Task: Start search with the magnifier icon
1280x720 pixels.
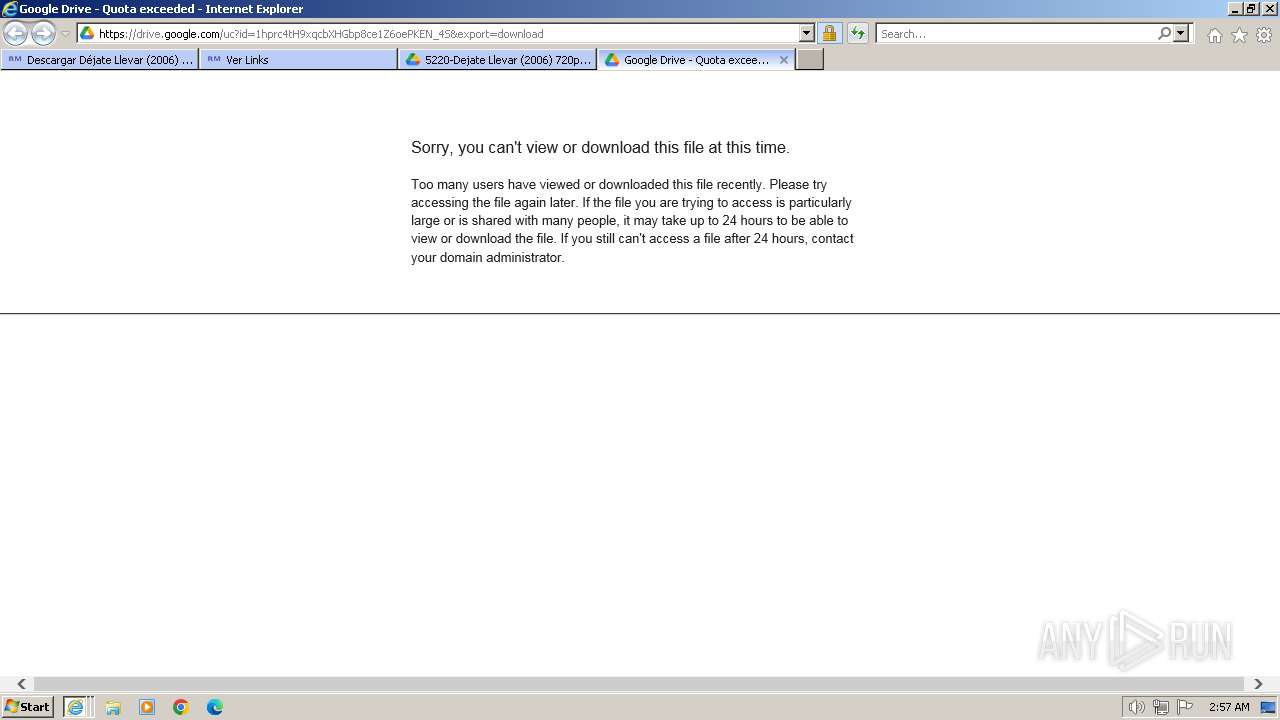Action: (x=1164, y=33)
